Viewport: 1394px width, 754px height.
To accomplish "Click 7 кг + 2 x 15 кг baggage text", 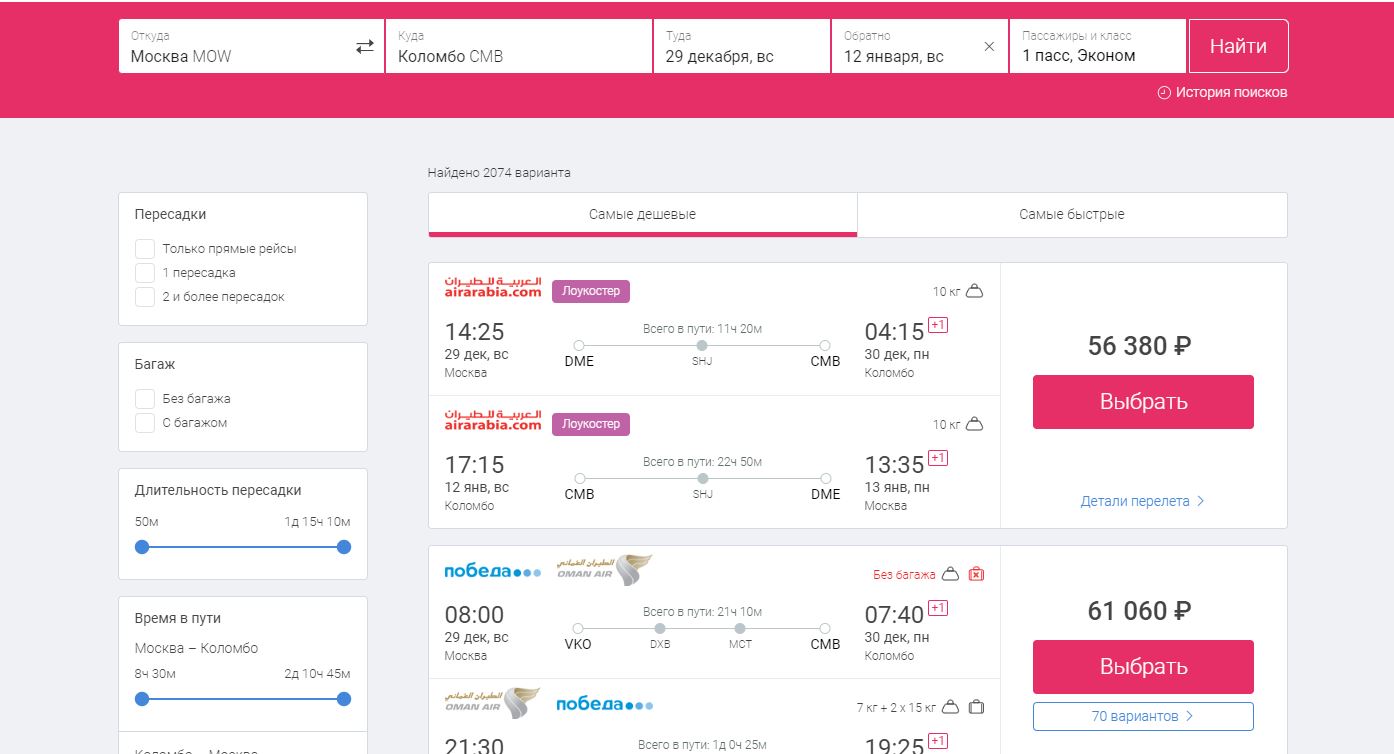I will coord(896,708).
